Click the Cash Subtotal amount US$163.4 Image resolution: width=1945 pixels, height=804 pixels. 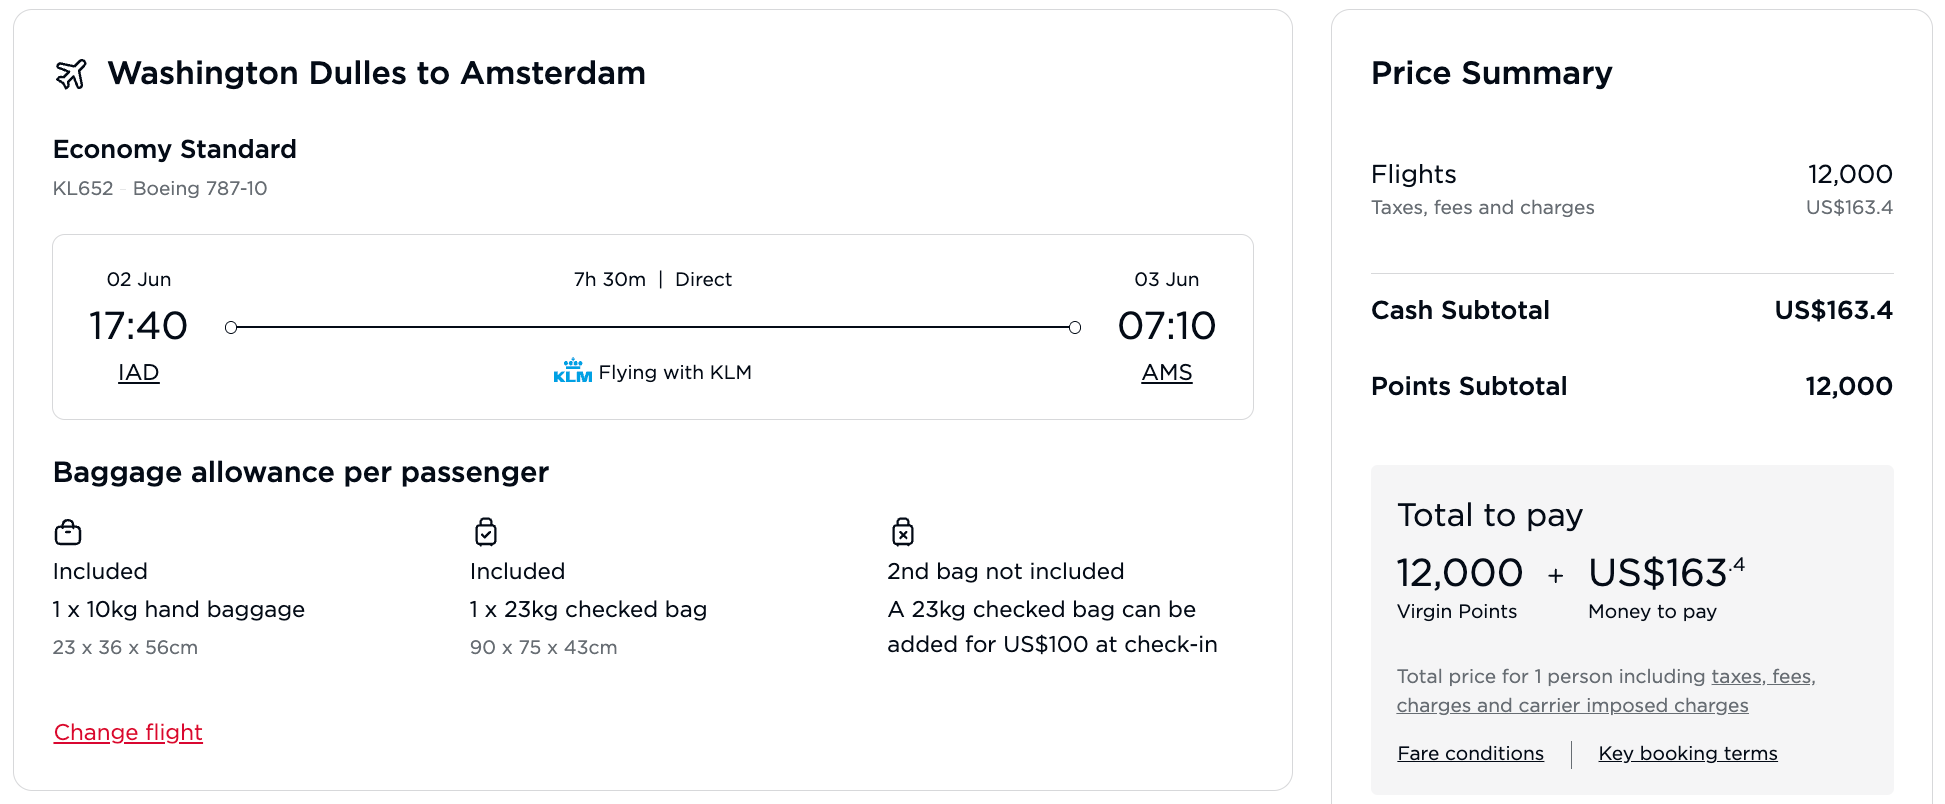(x=1833, y=310)
